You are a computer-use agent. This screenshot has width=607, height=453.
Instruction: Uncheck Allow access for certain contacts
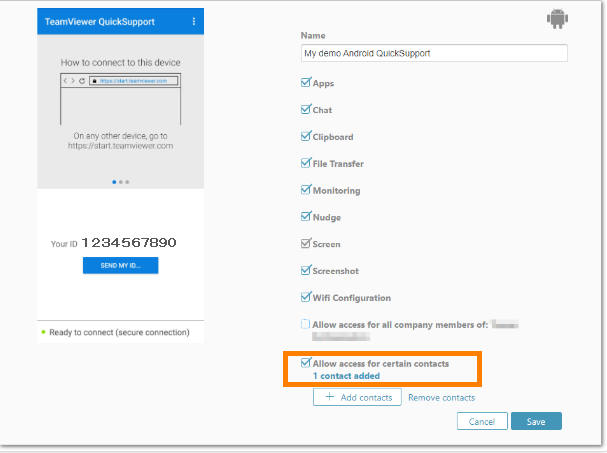click(306, 363)
